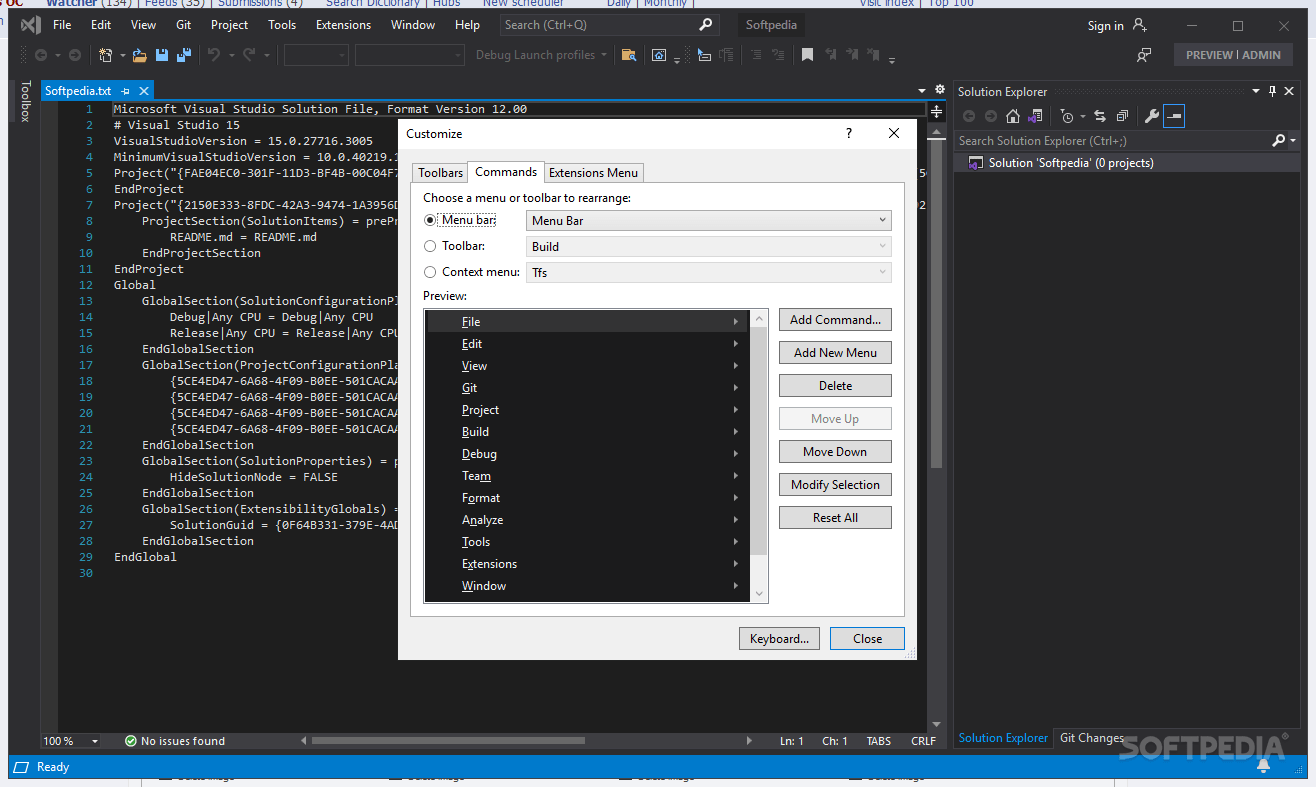Click the notification bell in status bar
1316x787 pixels.
click(x=1264, y=766)
